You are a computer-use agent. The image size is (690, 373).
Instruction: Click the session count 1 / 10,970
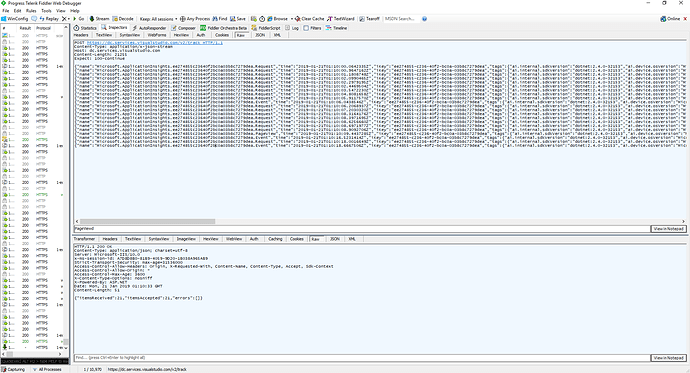(x=93, y=369)
